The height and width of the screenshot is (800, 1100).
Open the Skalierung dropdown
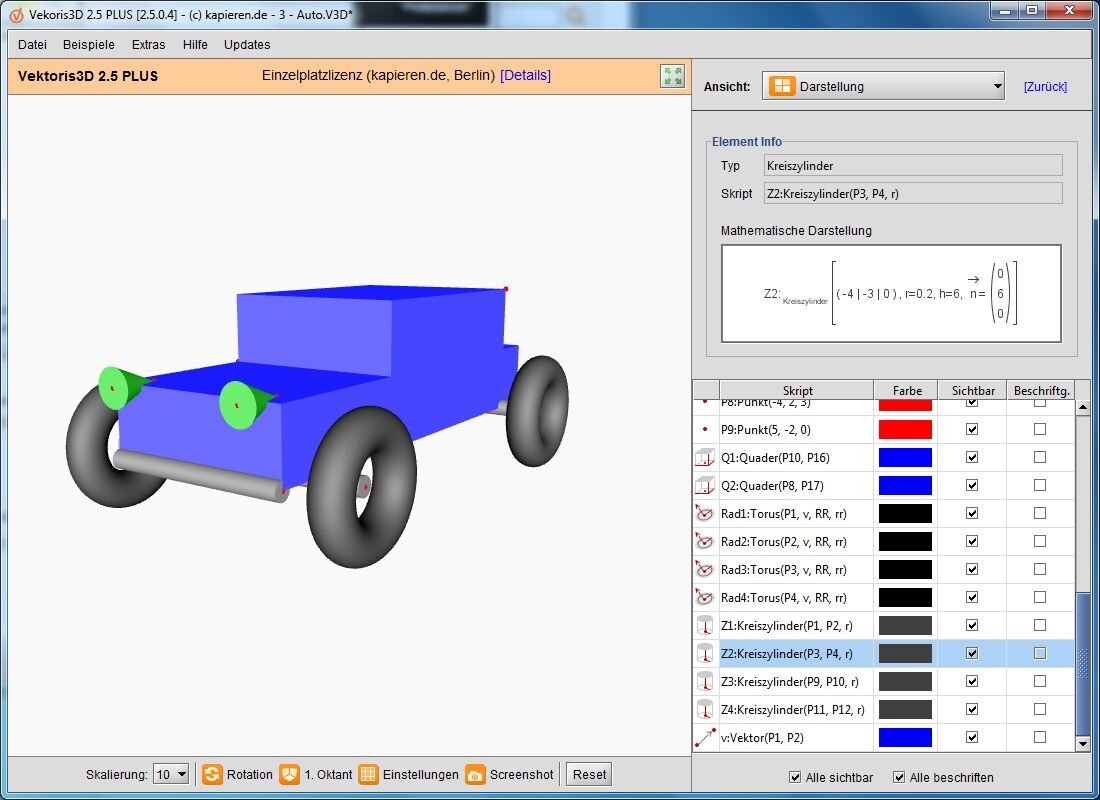[170, 775]
